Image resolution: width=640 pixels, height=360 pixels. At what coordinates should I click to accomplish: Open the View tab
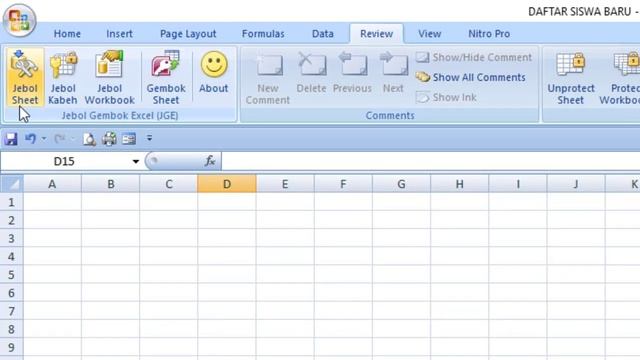click(429, 34)
